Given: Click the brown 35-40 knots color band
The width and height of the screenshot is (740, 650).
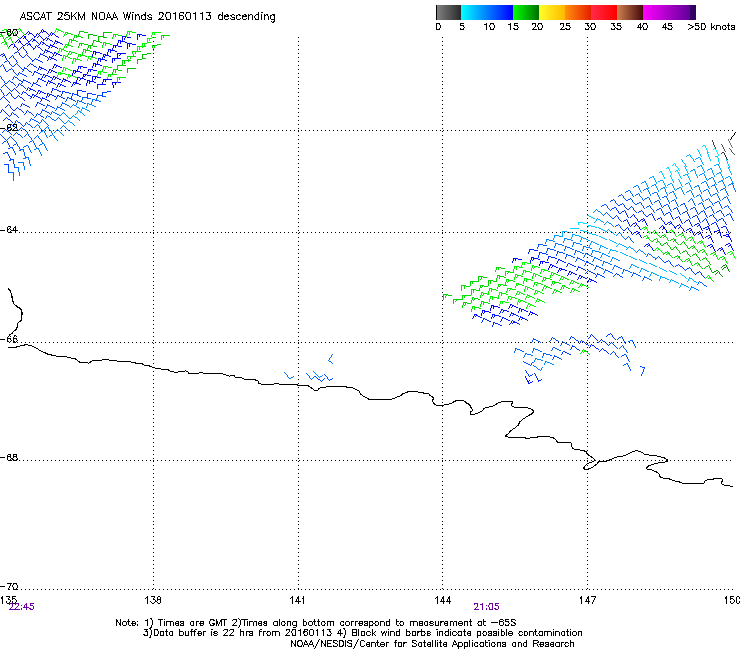Looking at the screenshot, I should 630,12.
